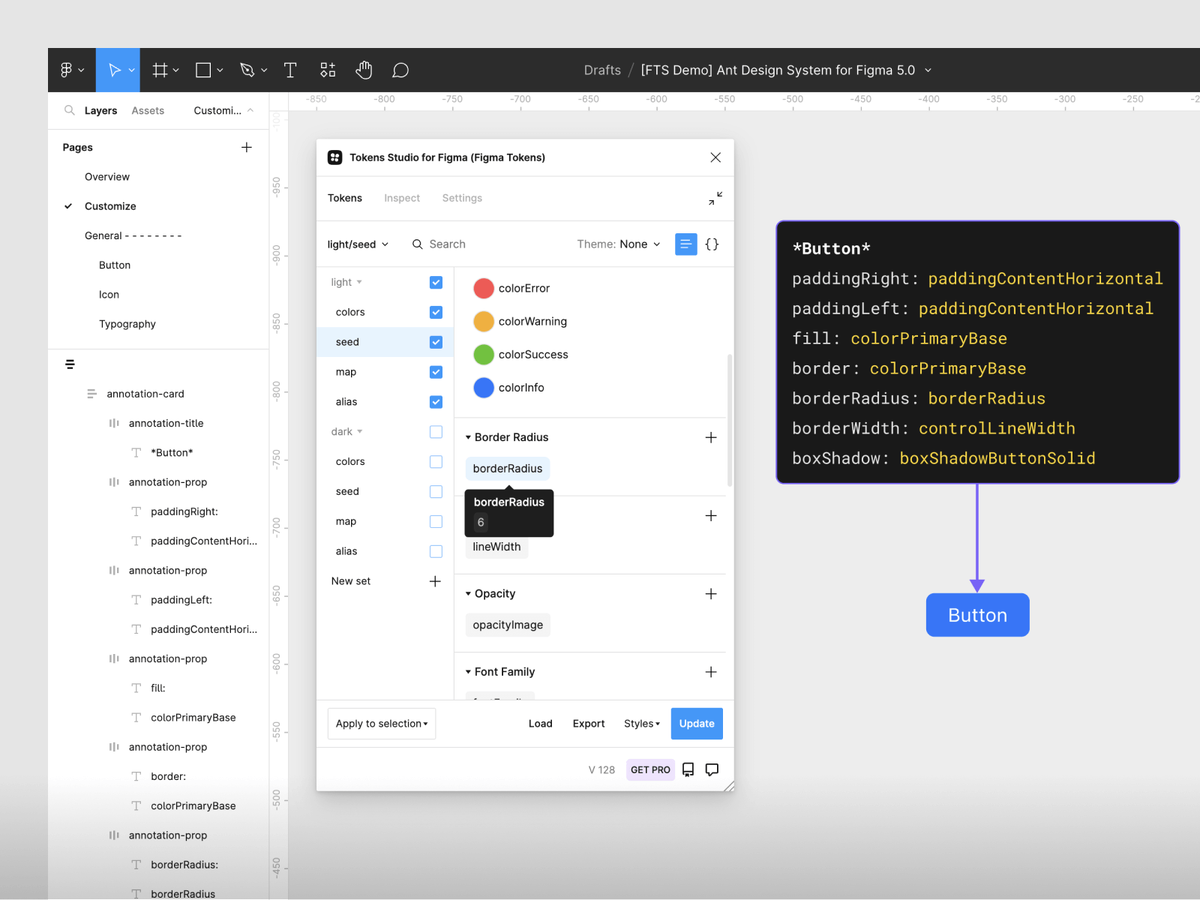
Task: Uncheck the light seed set checkbox
Action: point(436,342)
